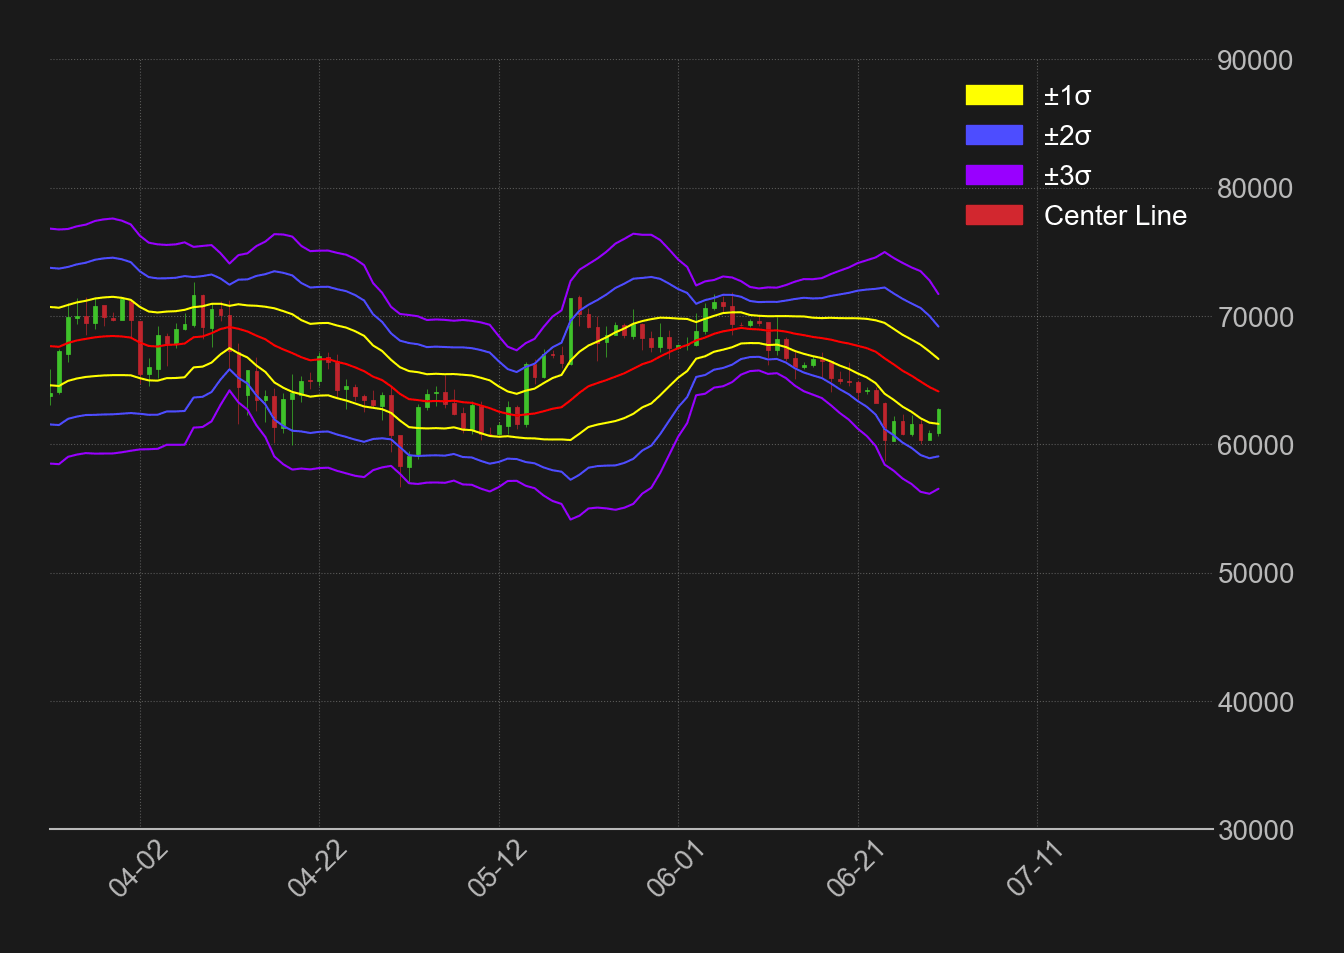Click the 80000 price axis label

coord(1254,189)
